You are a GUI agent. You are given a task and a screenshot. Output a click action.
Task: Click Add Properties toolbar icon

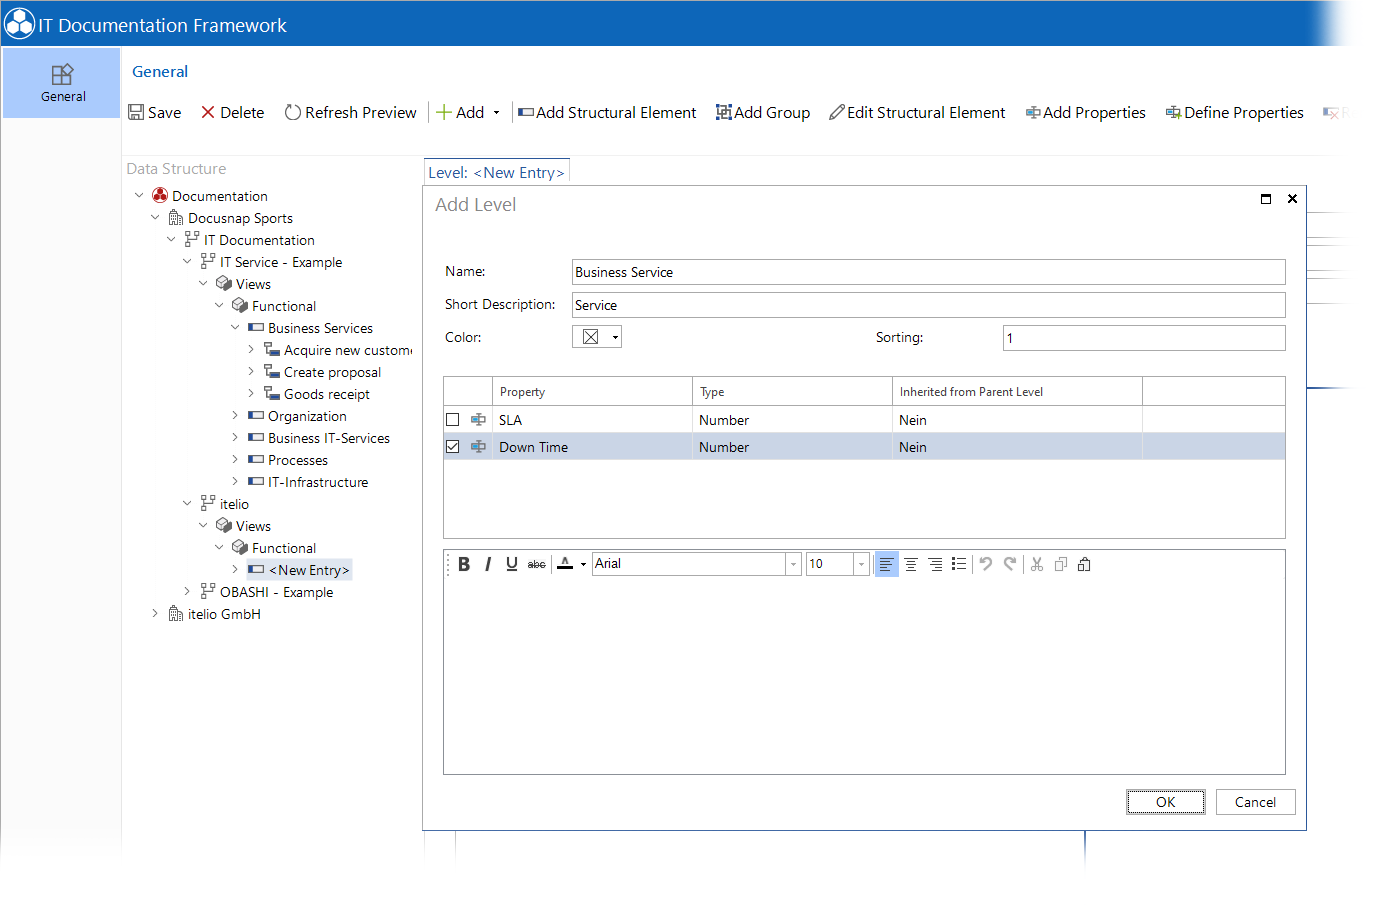tap(1033, 113)
